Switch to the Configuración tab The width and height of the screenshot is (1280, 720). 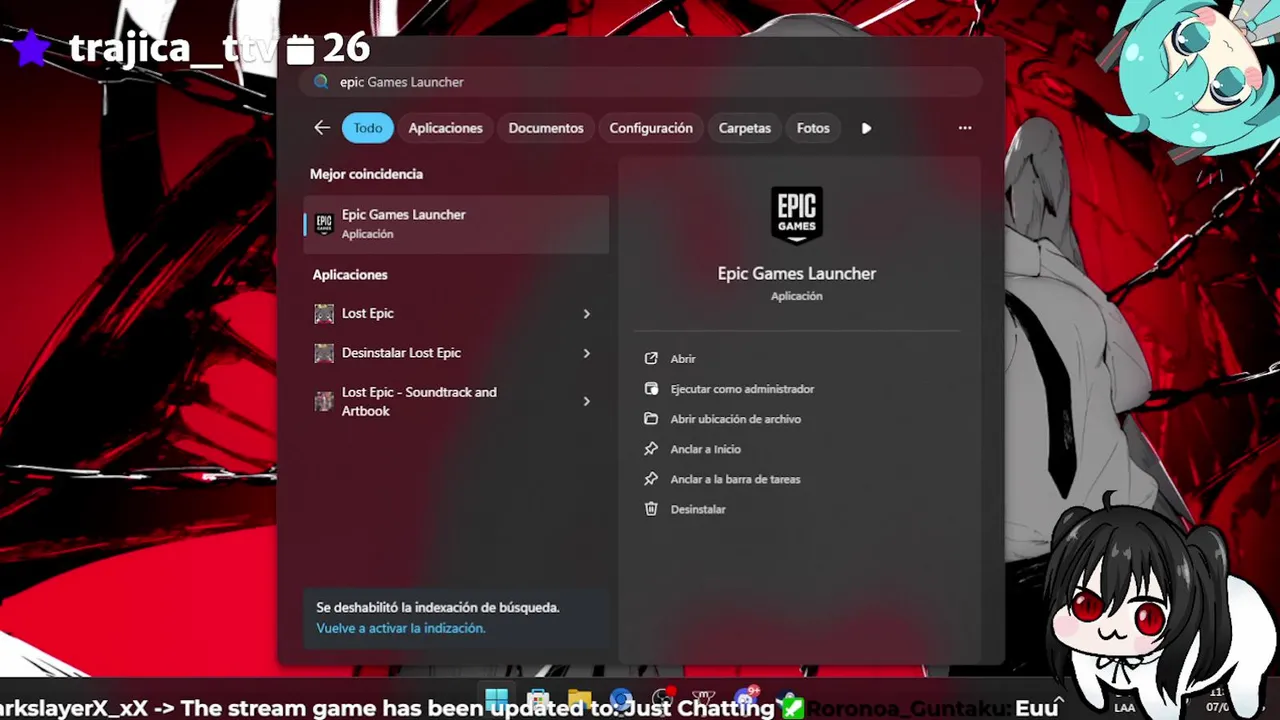[651, 128]
